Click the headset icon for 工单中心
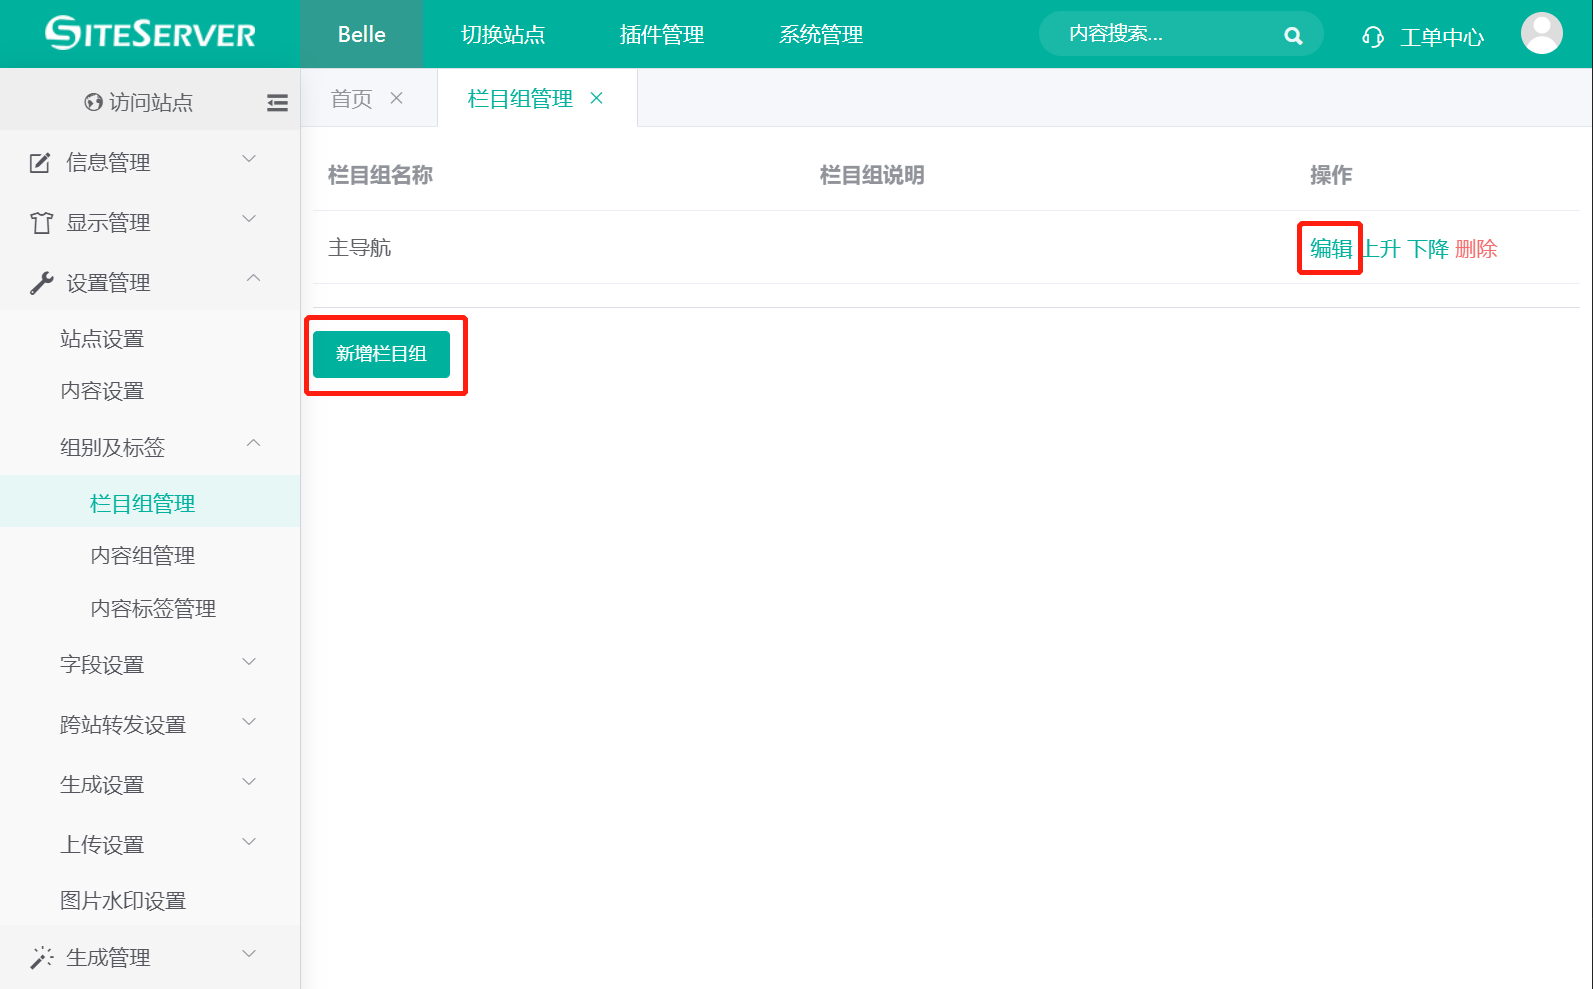The height and width of the screenshot is (989, 1593). pos(1373,37)
